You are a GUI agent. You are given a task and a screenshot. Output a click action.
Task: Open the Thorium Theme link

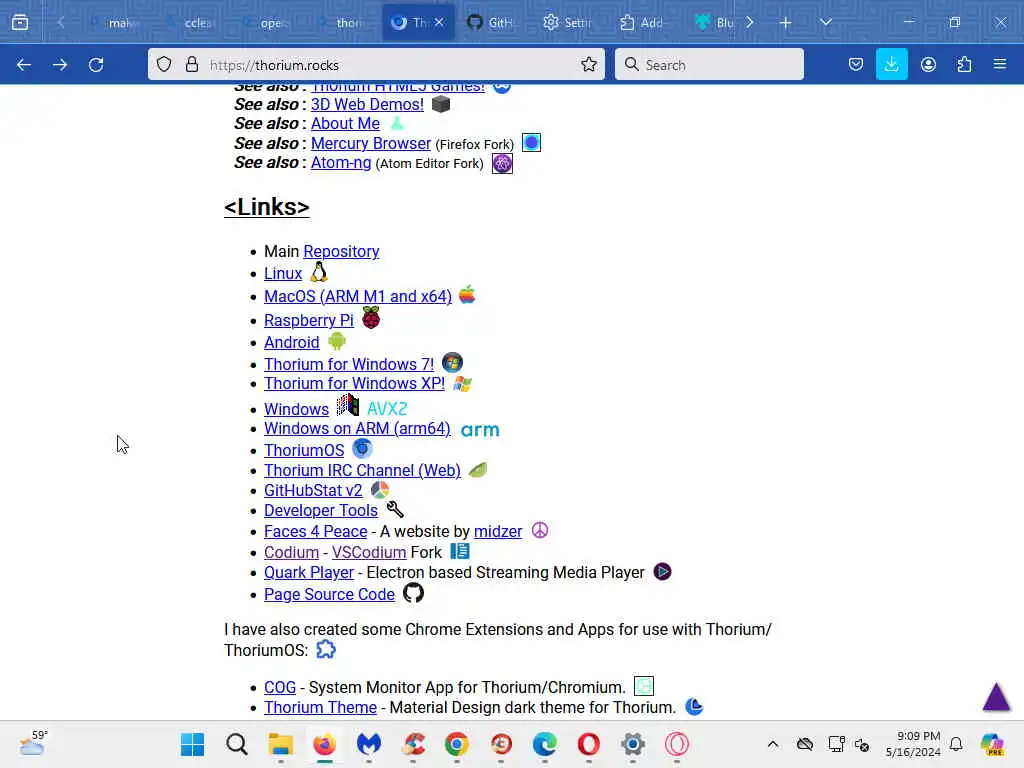coord(320,707)
